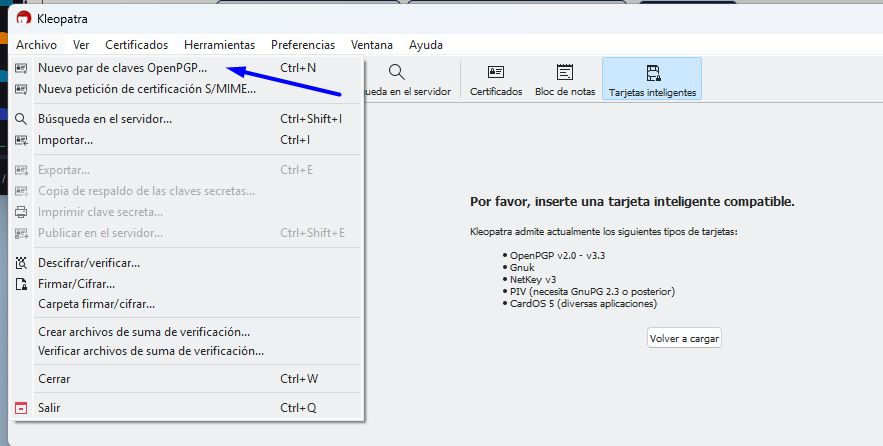Open the Preferencias menu
This screenshot has height=446, width=883.
click(x=303, y=44)
